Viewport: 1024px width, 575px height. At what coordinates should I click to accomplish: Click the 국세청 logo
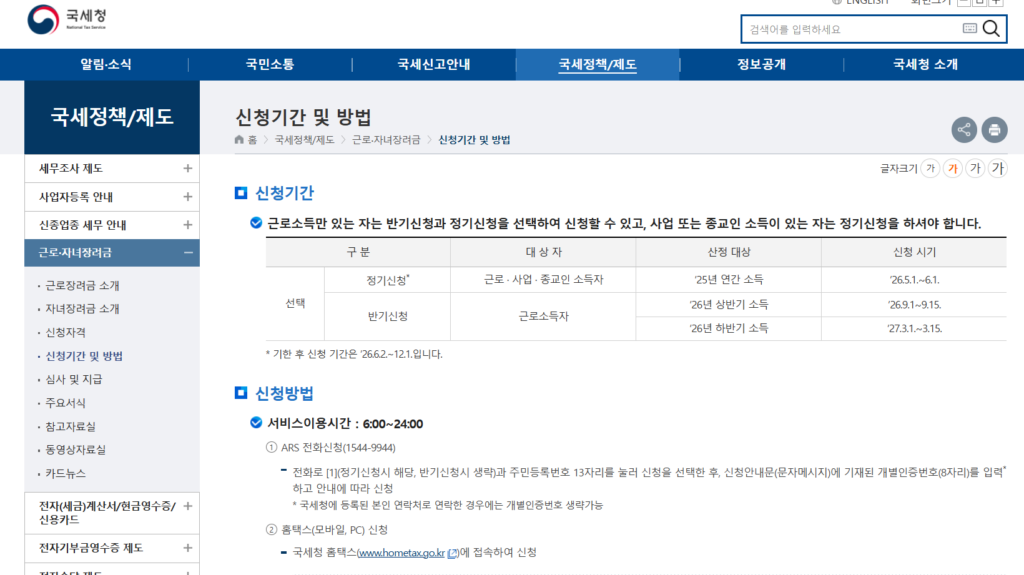67,18
